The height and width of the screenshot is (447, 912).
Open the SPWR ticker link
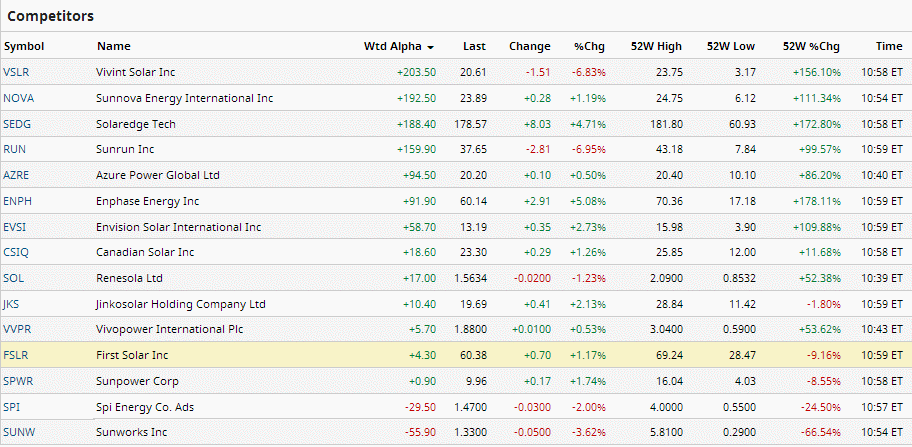[17, 381]
